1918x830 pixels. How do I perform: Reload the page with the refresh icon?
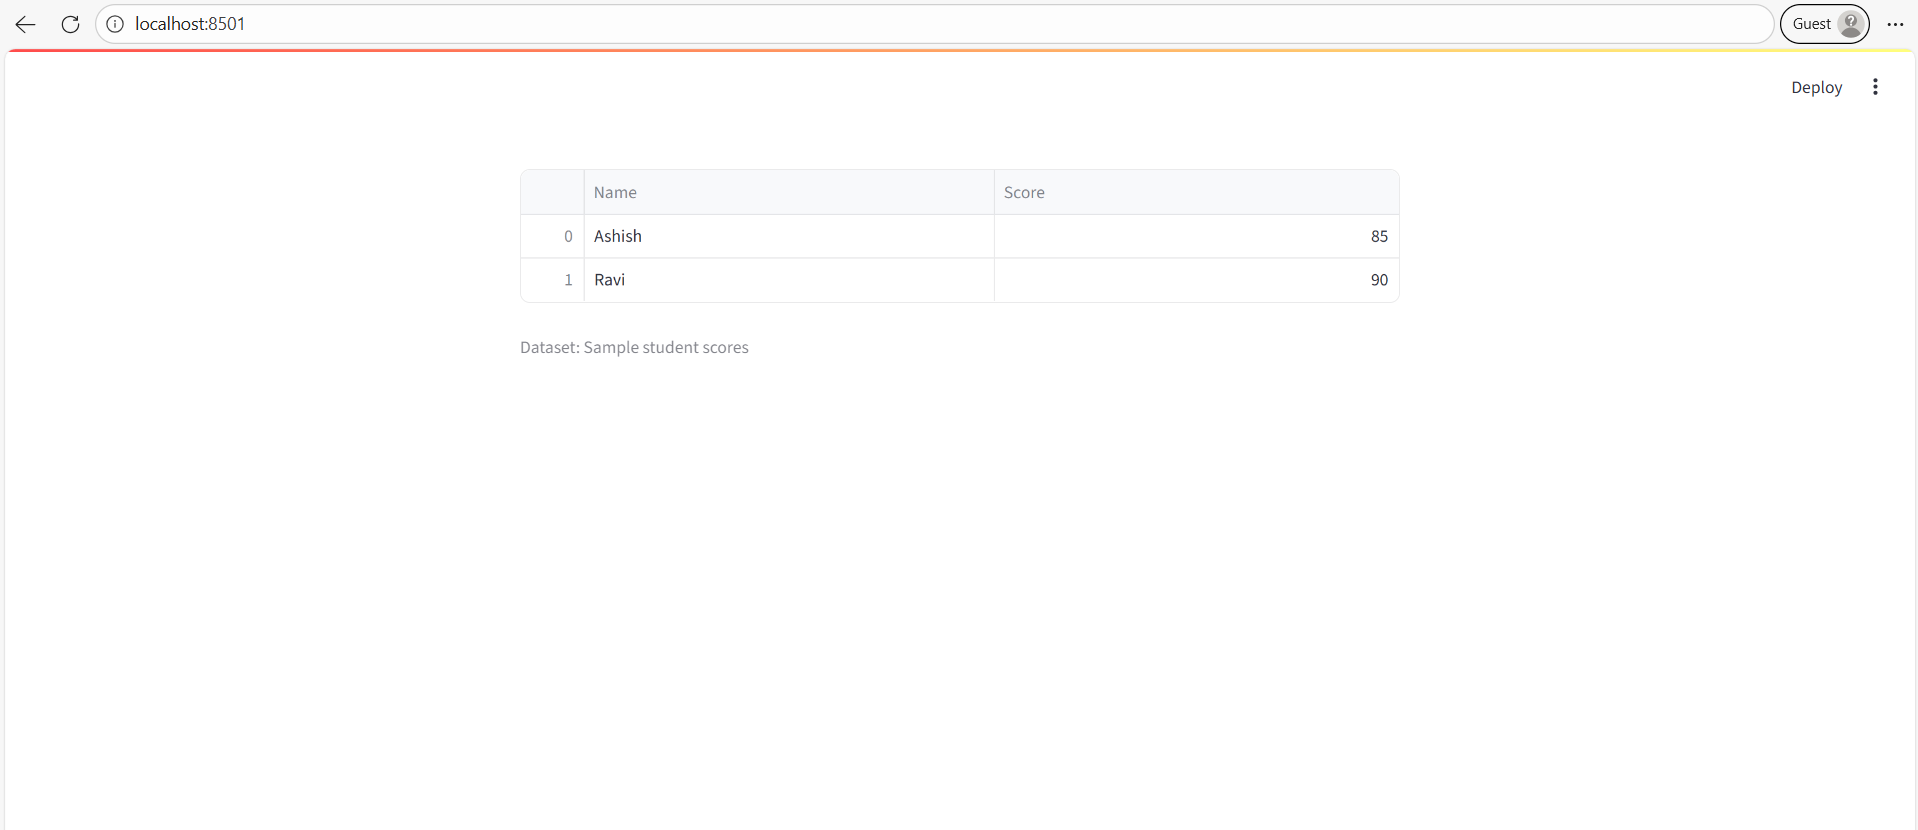pyautogui.click(x=70, y=24)
